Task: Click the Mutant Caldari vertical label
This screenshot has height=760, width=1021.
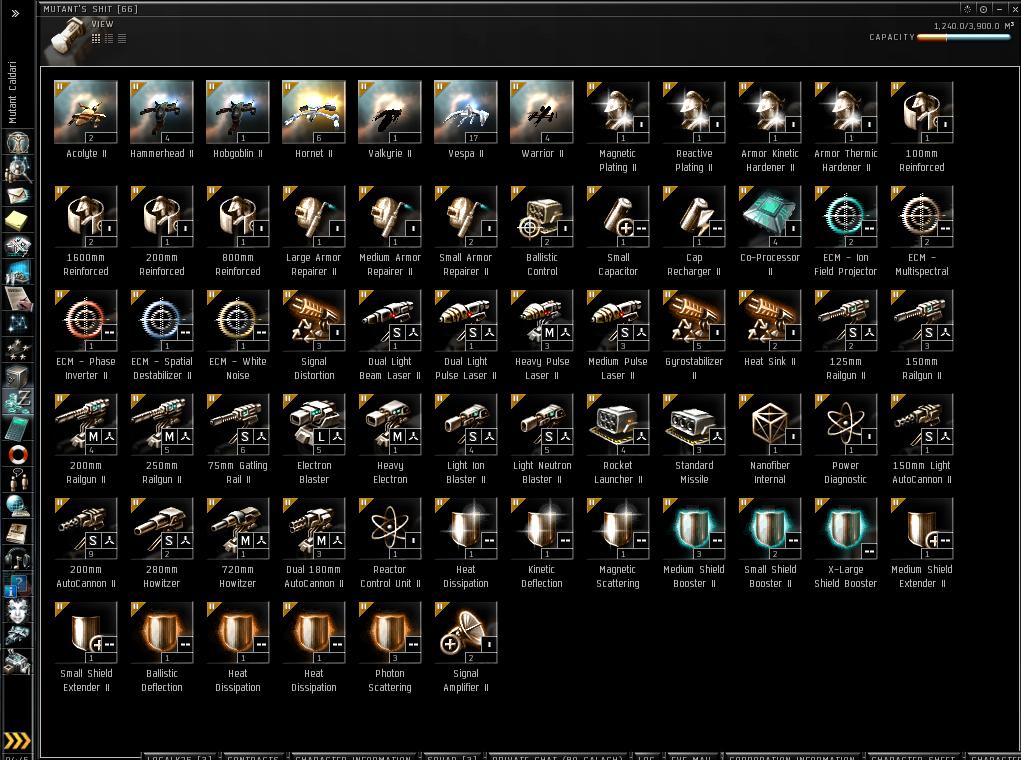Action: pos(12,92)
